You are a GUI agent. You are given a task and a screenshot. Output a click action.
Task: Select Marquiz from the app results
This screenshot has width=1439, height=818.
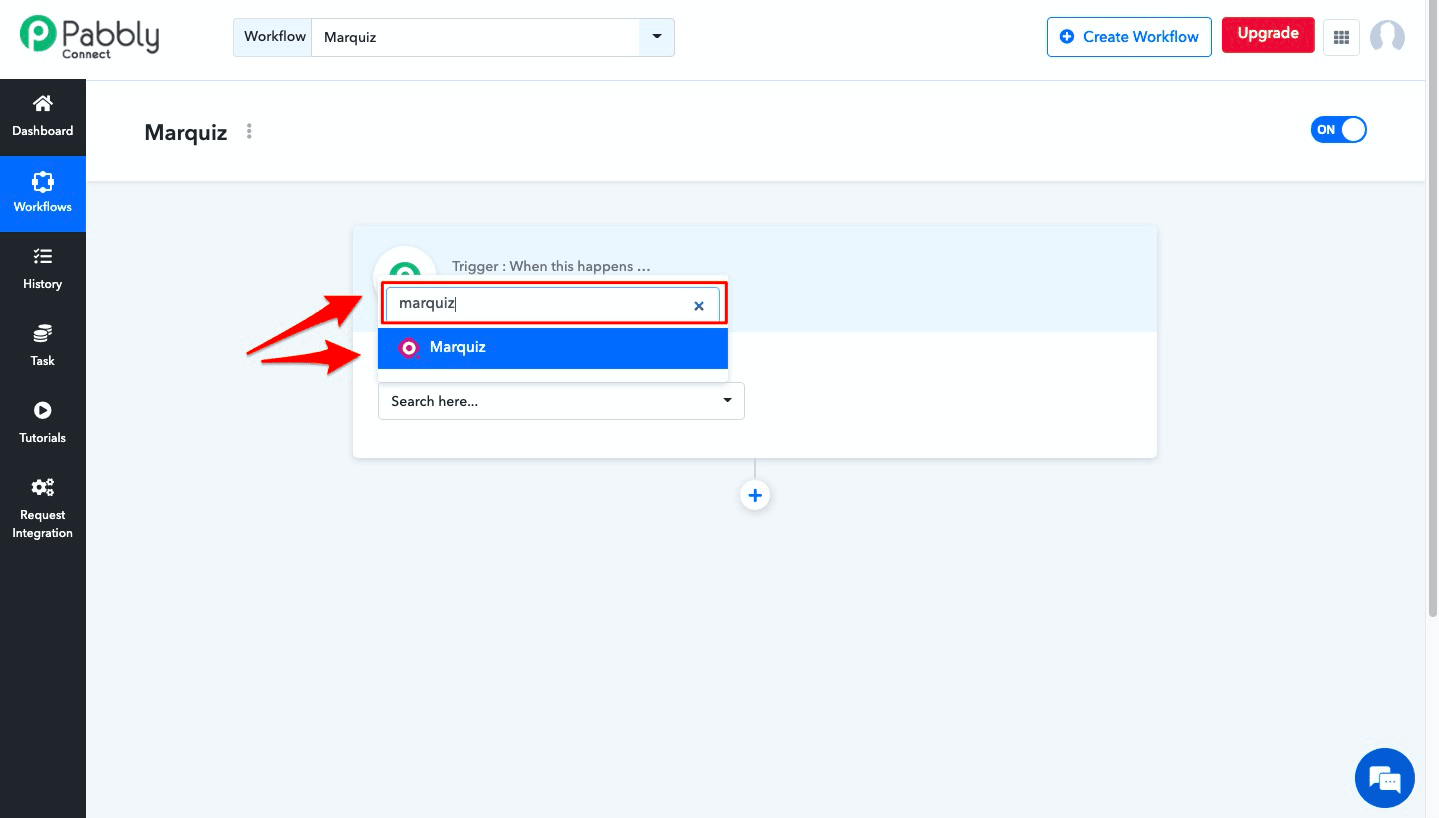(x=553, y=348)
